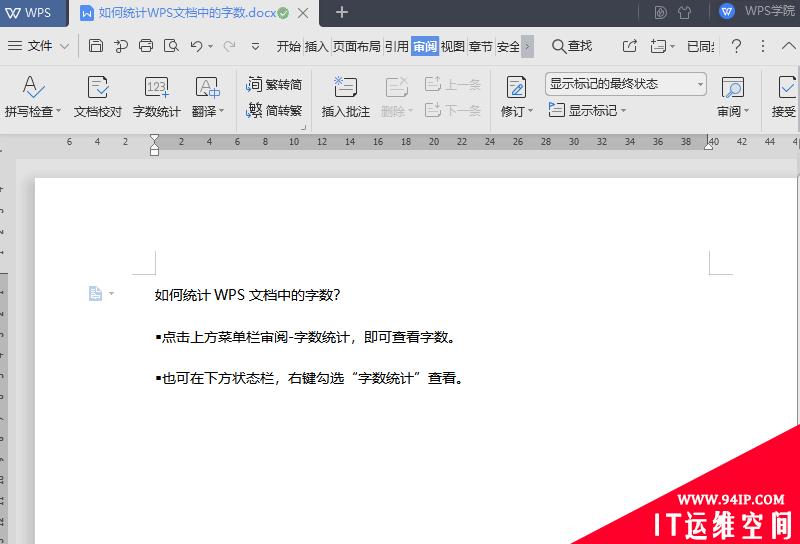Click the 修订 track changes icon
The width and height of the screenshot is (800, 544).
pyautogui.click(x=516, y=87)
